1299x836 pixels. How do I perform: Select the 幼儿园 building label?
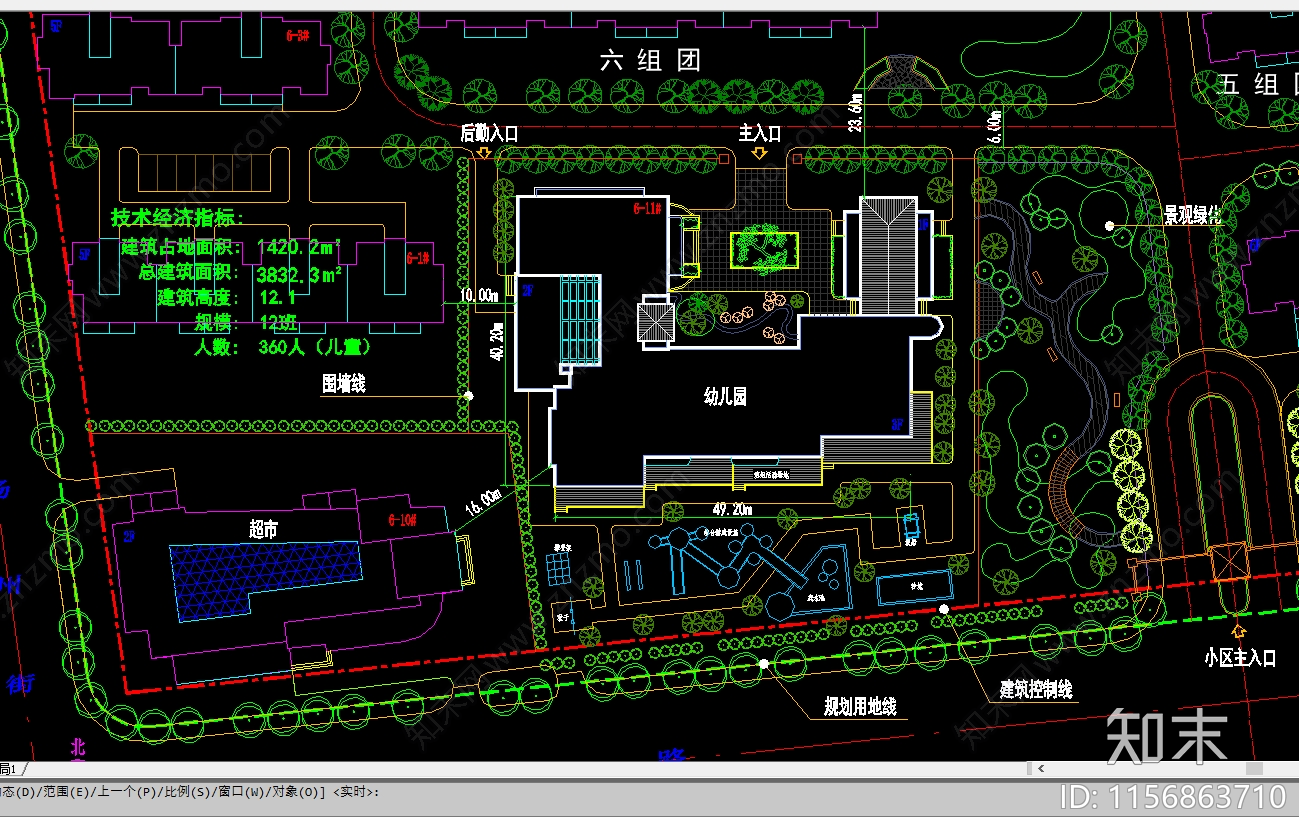tap(725, 397)
